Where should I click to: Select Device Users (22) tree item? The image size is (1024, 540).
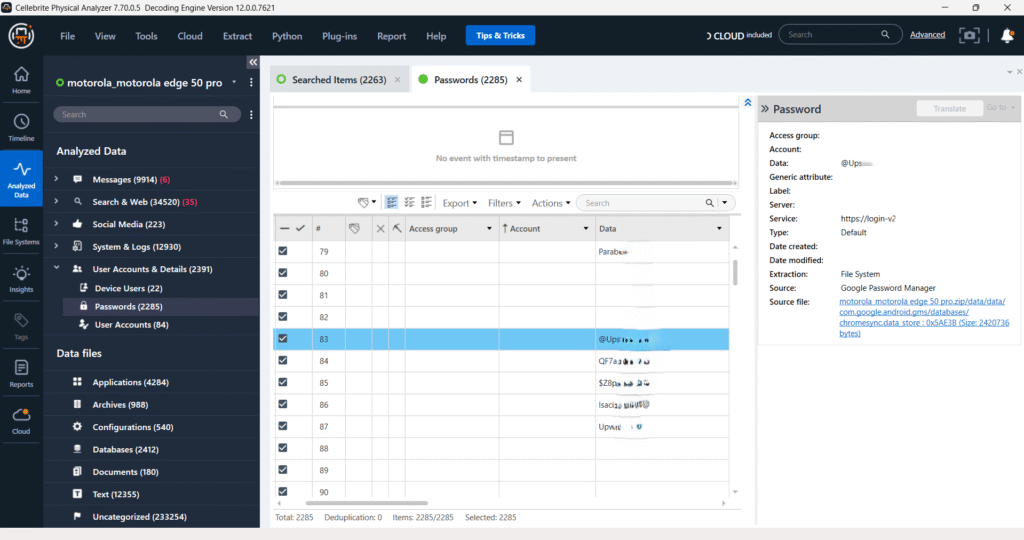[128, 288]
